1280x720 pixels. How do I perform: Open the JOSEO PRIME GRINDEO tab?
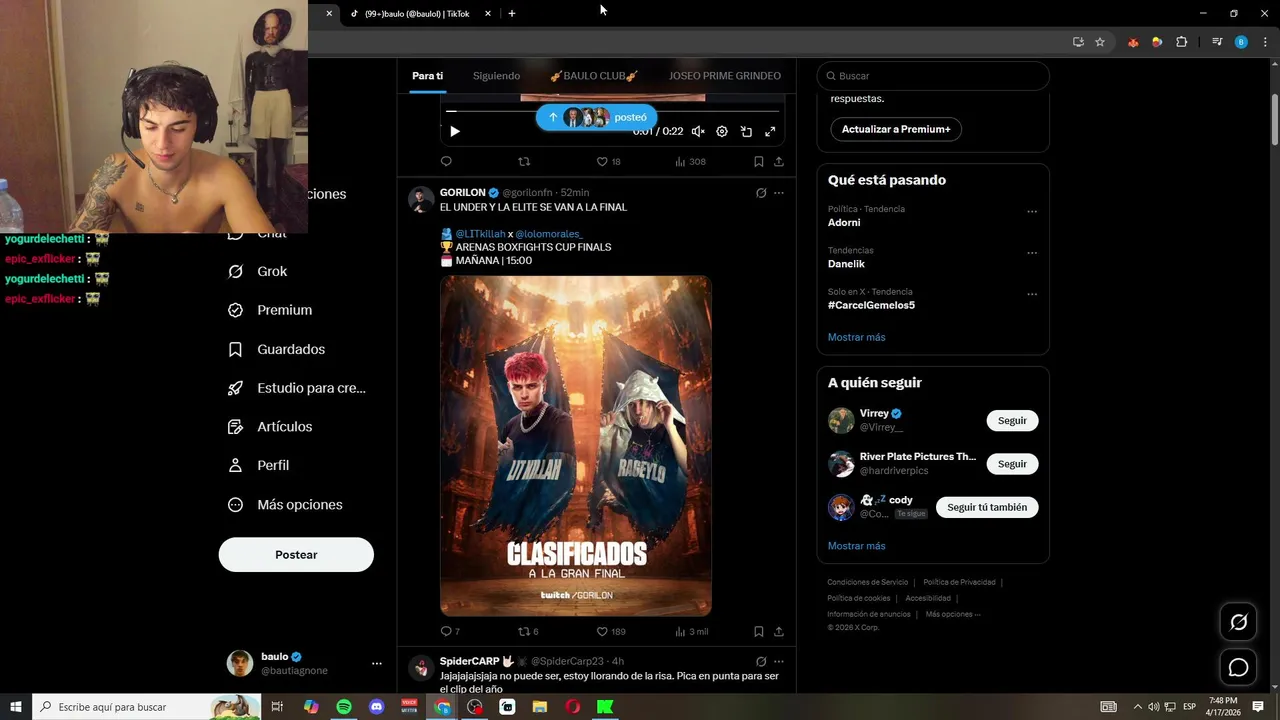click(x=725, y=76)
